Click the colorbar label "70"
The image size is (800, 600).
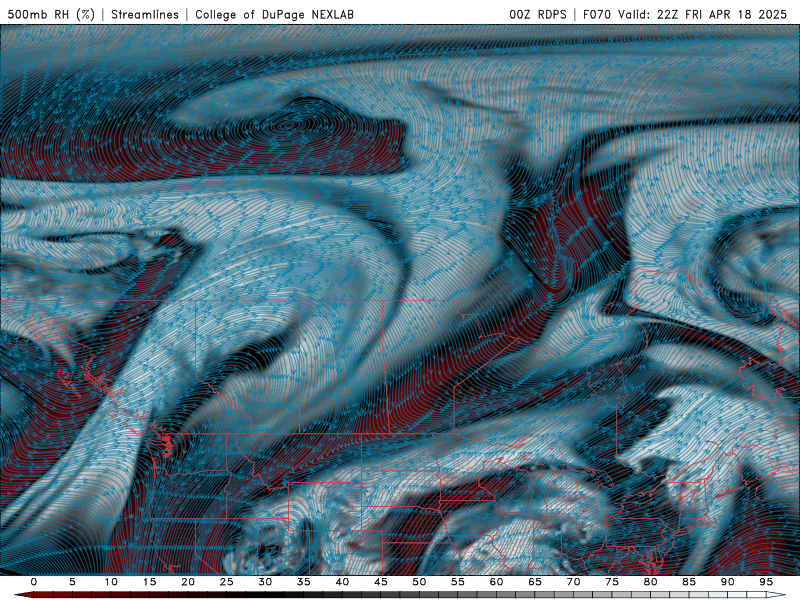tap(573, 582)
